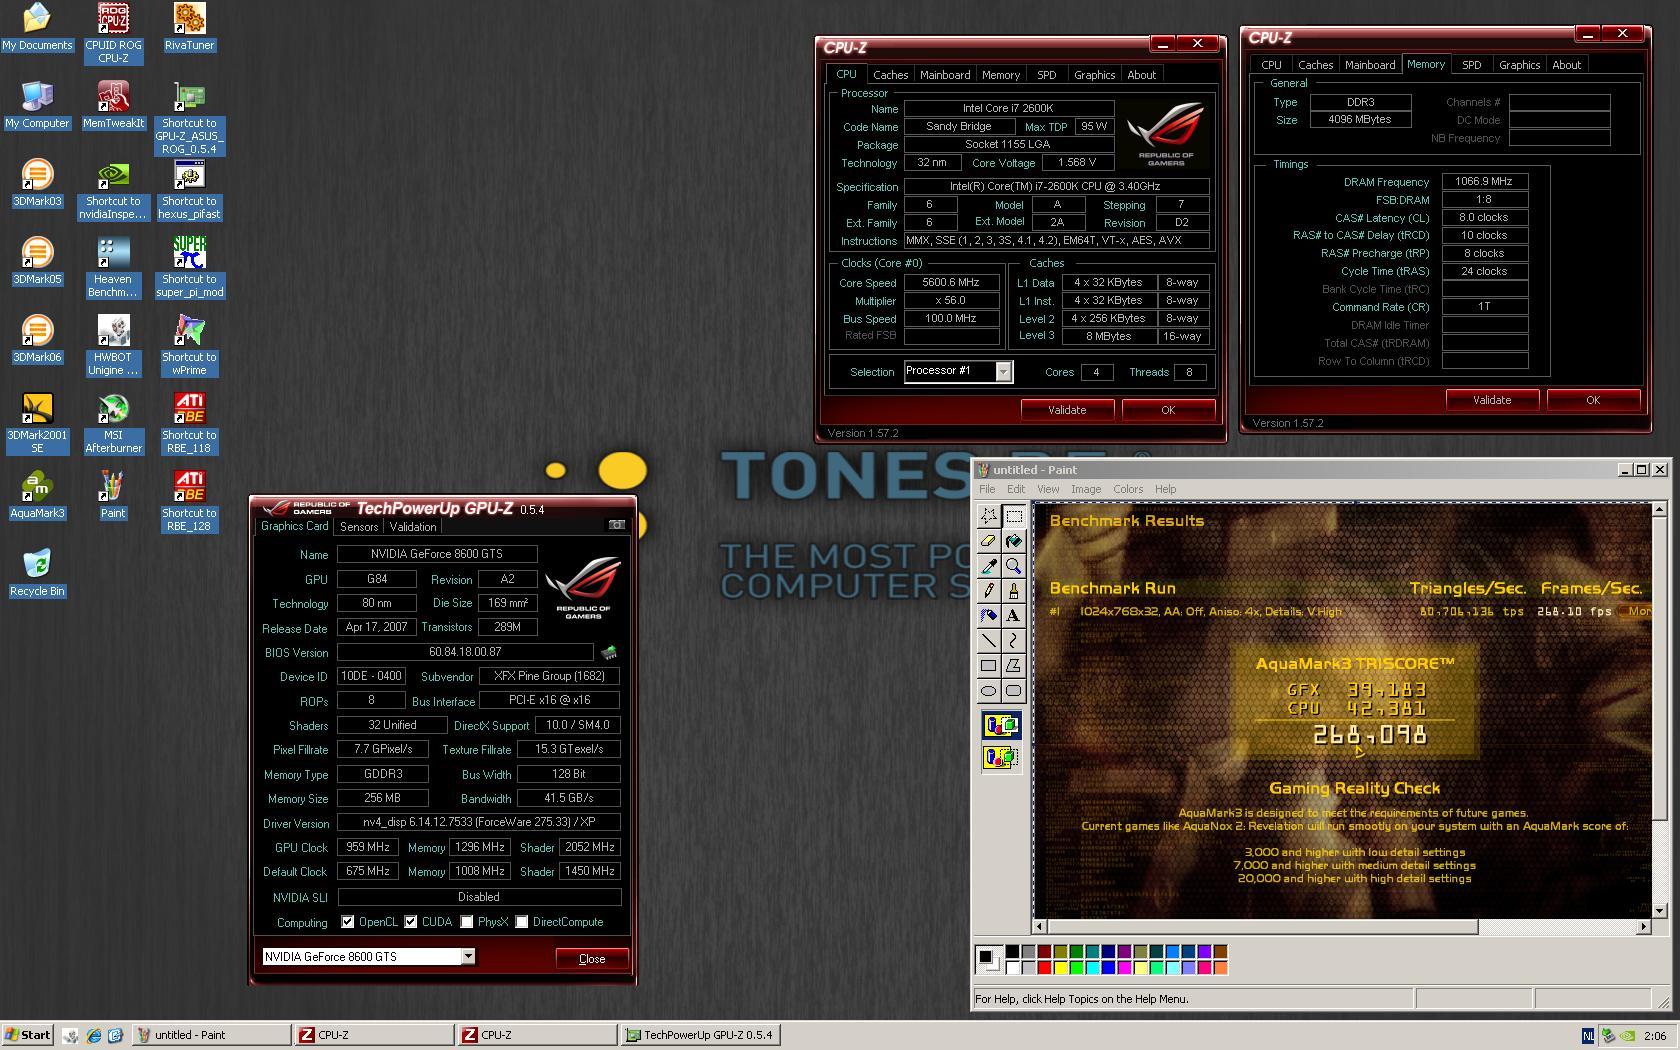This screenshot has height=1050, width=1680.
Task: Open the Graphics tab in CPU-Z Memory window
Action: point(1519,65)
